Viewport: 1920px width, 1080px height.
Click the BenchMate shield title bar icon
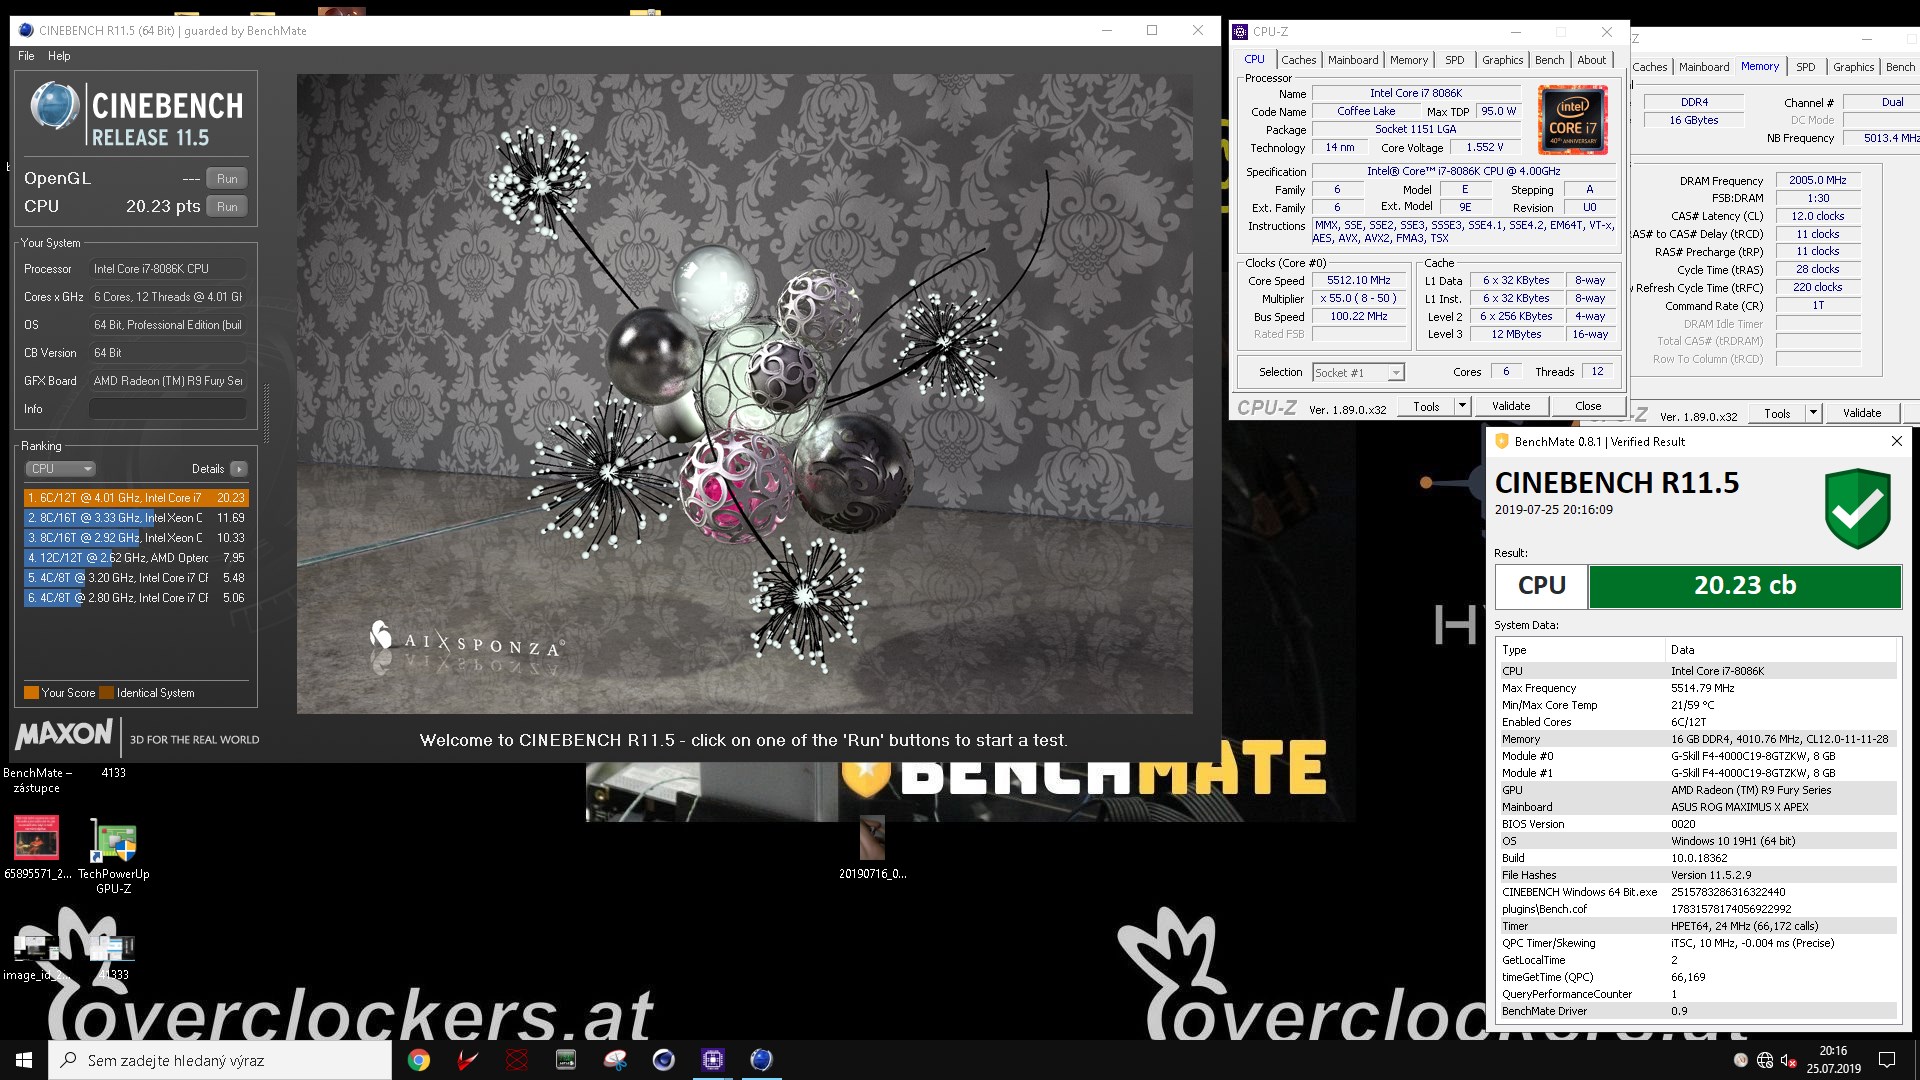click(1501, 441)
